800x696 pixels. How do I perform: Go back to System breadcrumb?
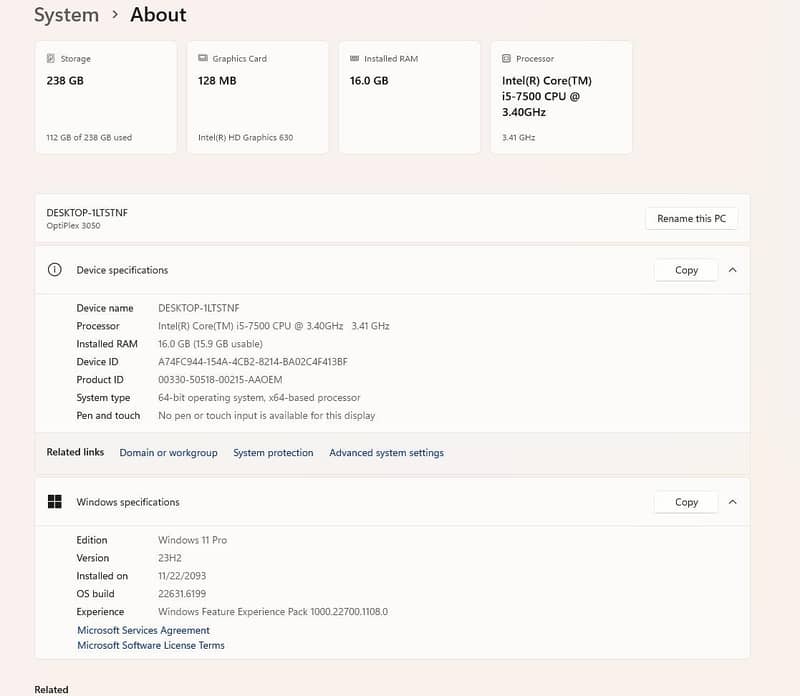point(66,15)
